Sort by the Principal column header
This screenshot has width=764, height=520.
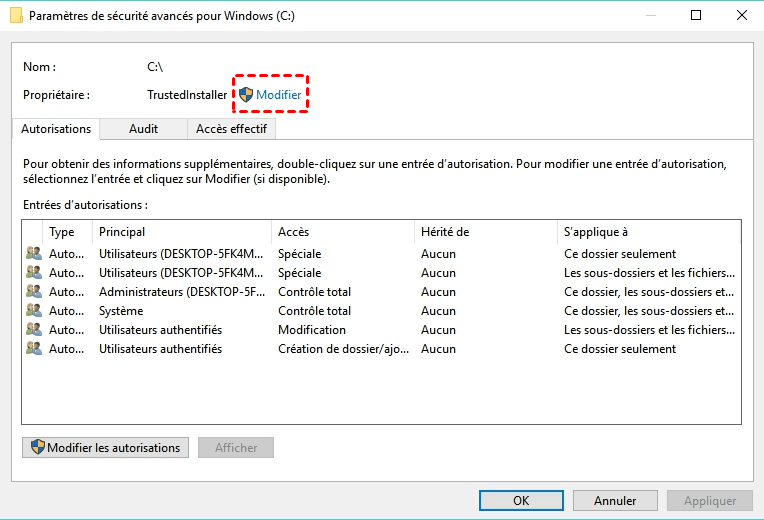point(182,232)
